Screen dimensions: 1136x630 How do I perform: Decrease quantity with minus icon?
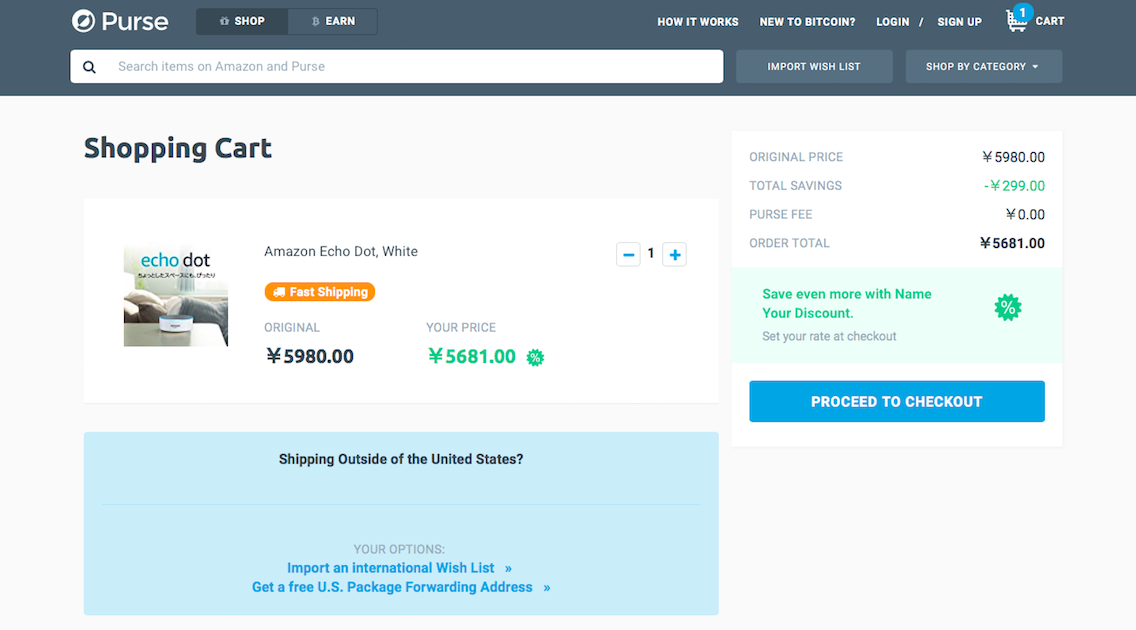629,255
